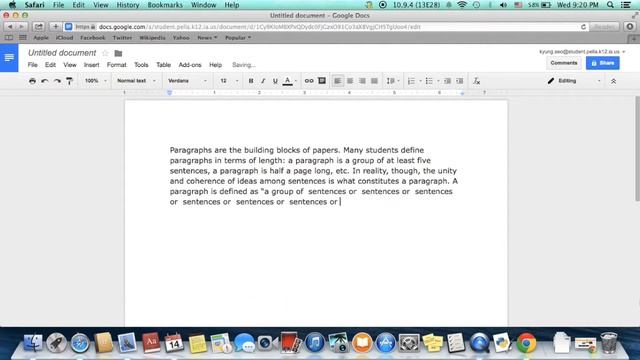Clear formatting with the Tx icon
Screen dimensions: 640x360
[476, 81]
